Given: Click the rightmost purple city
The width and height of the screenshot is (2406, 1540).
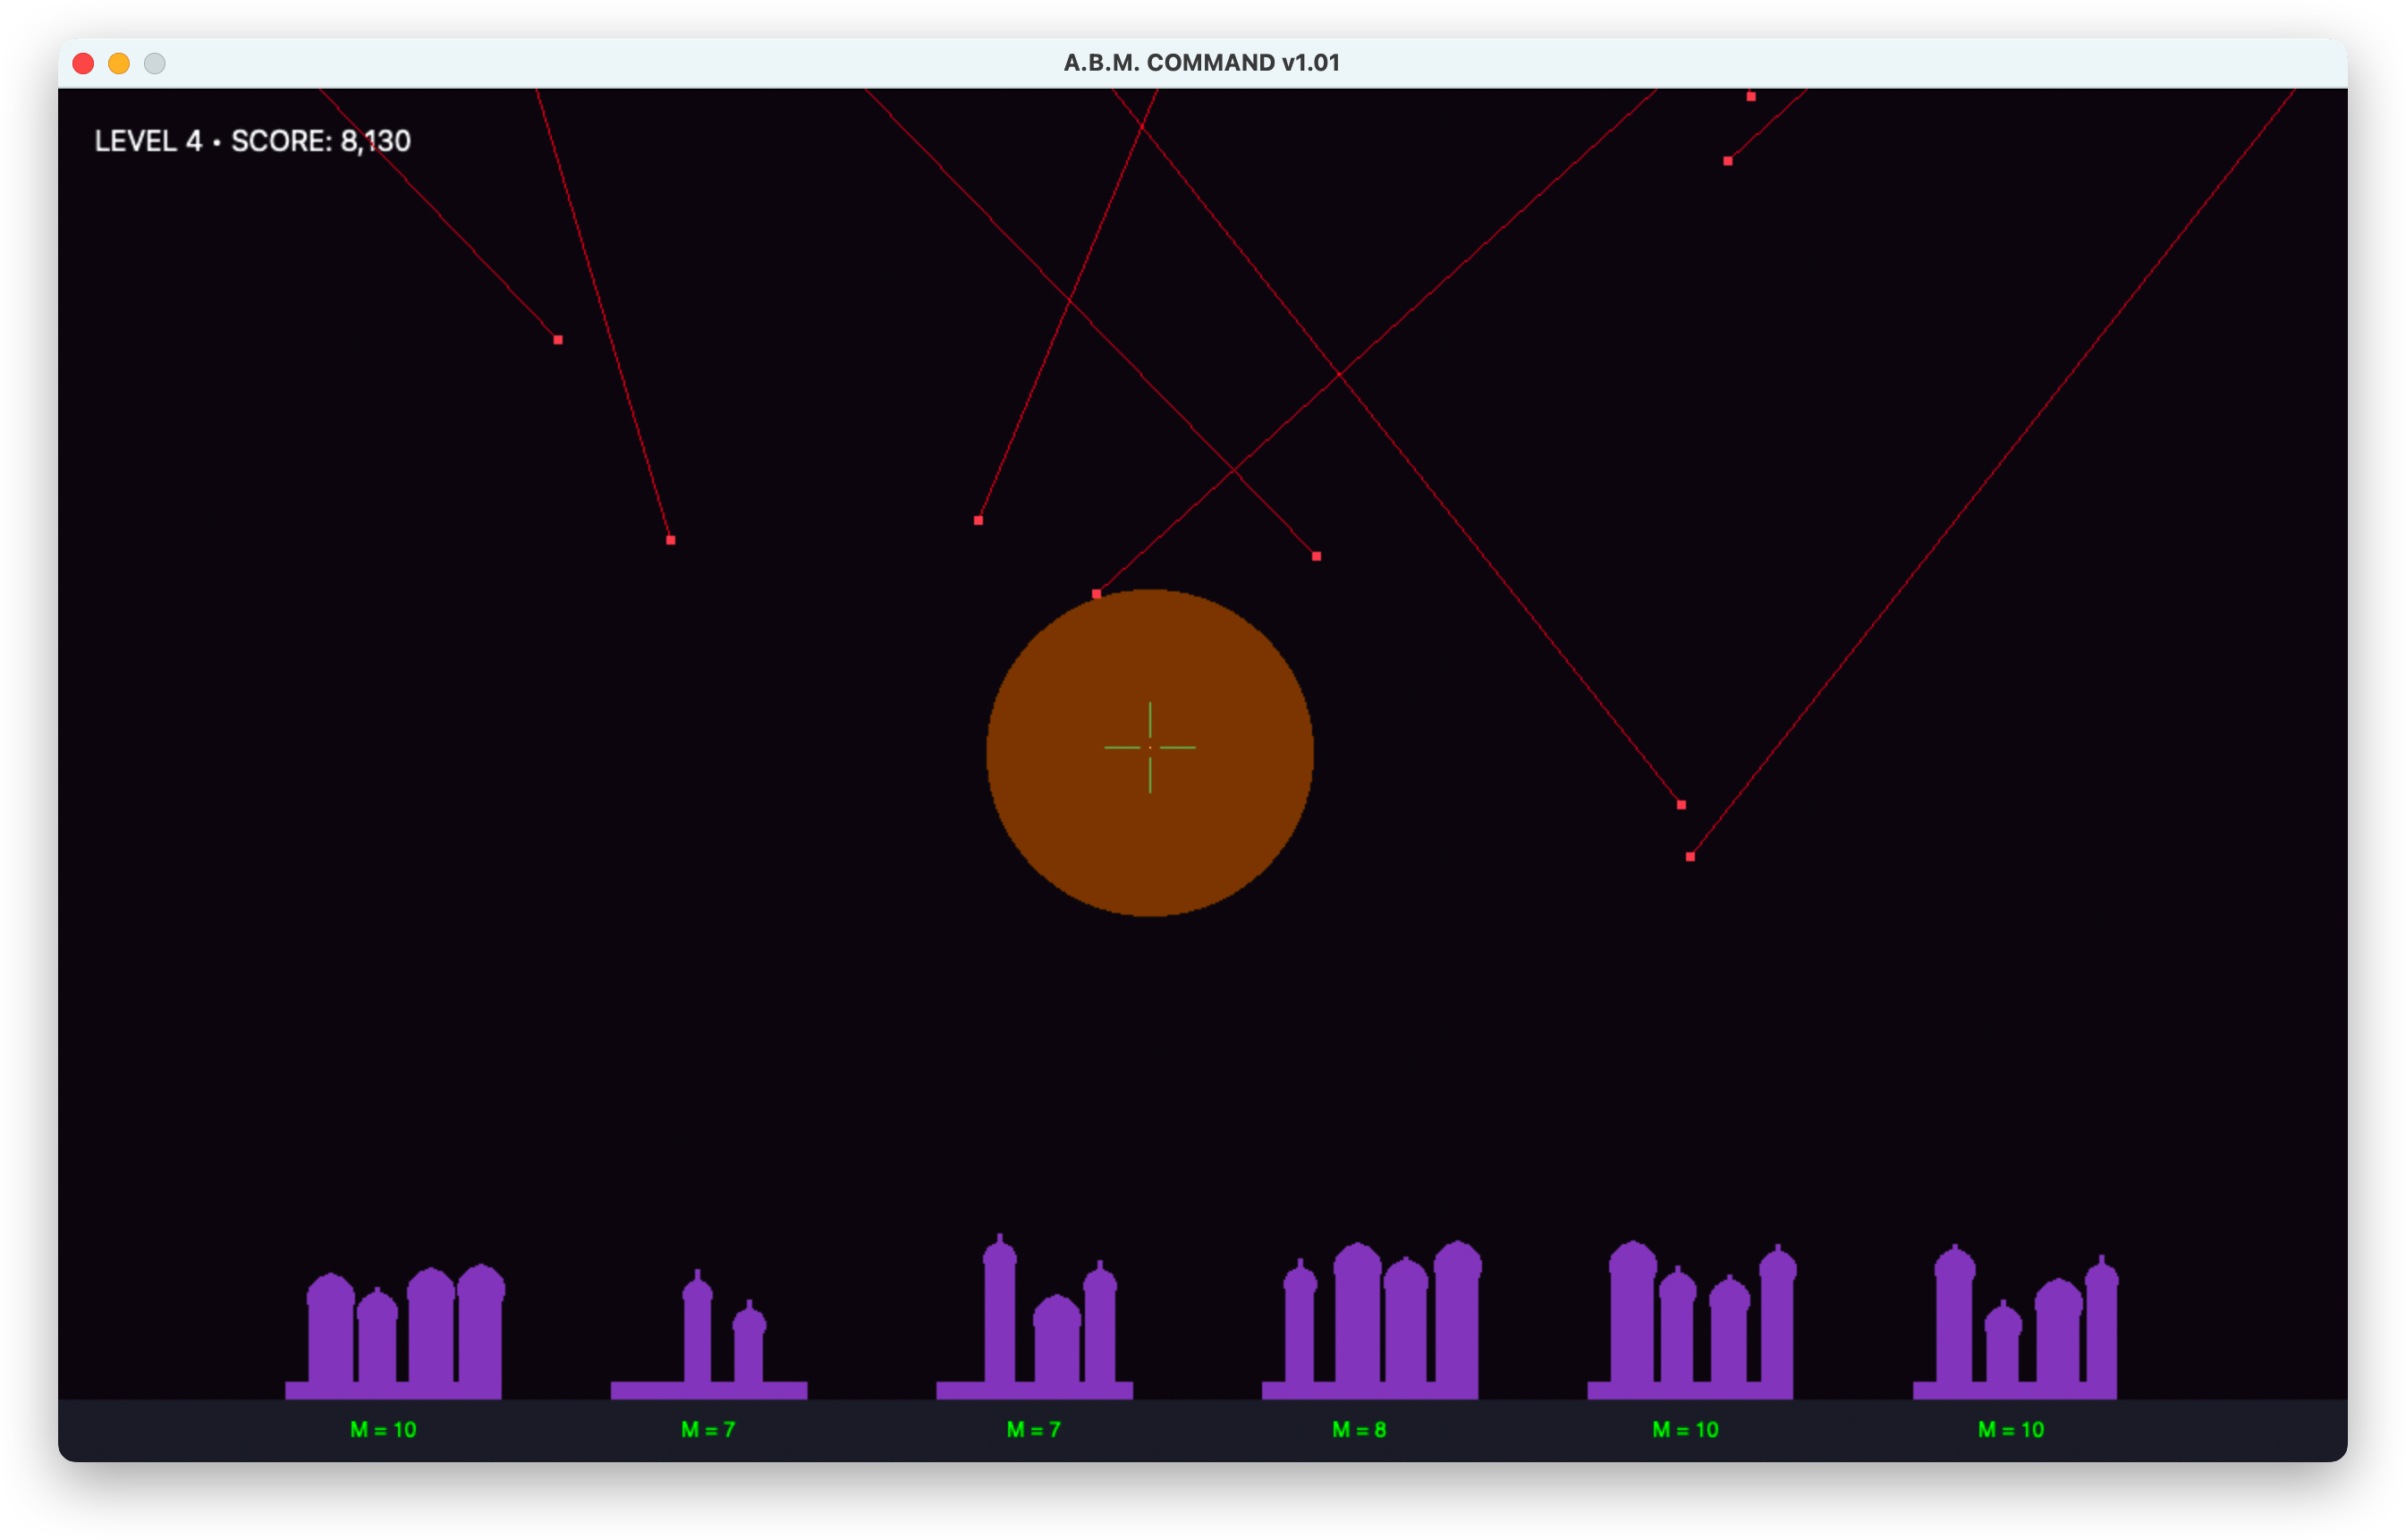Looking at the screenshot, I should tap(2015, 1321).
